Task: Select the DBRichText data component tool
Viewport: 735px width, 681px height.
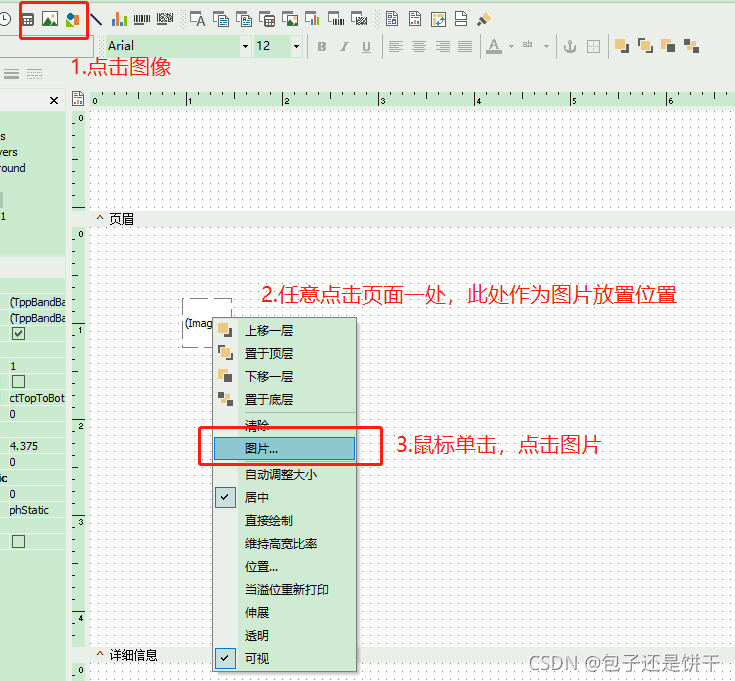Action: click(x=244, y=19)
